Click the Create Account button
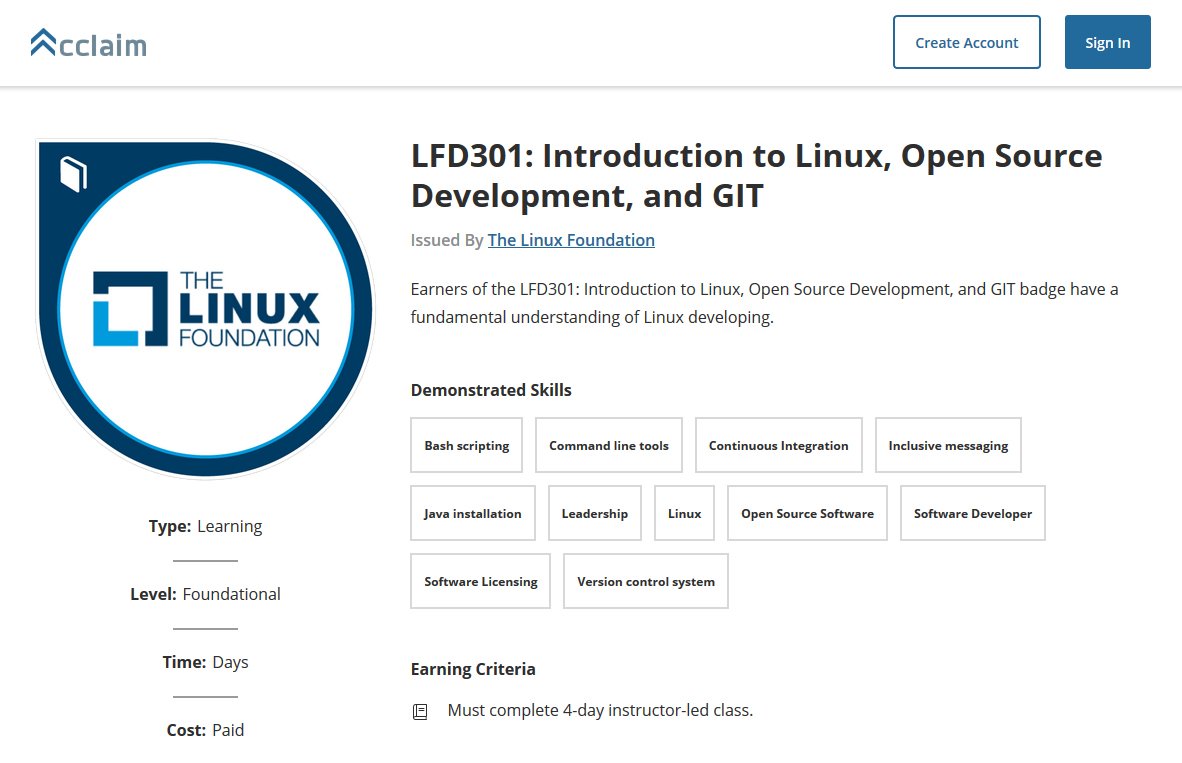 pos(966,42)
